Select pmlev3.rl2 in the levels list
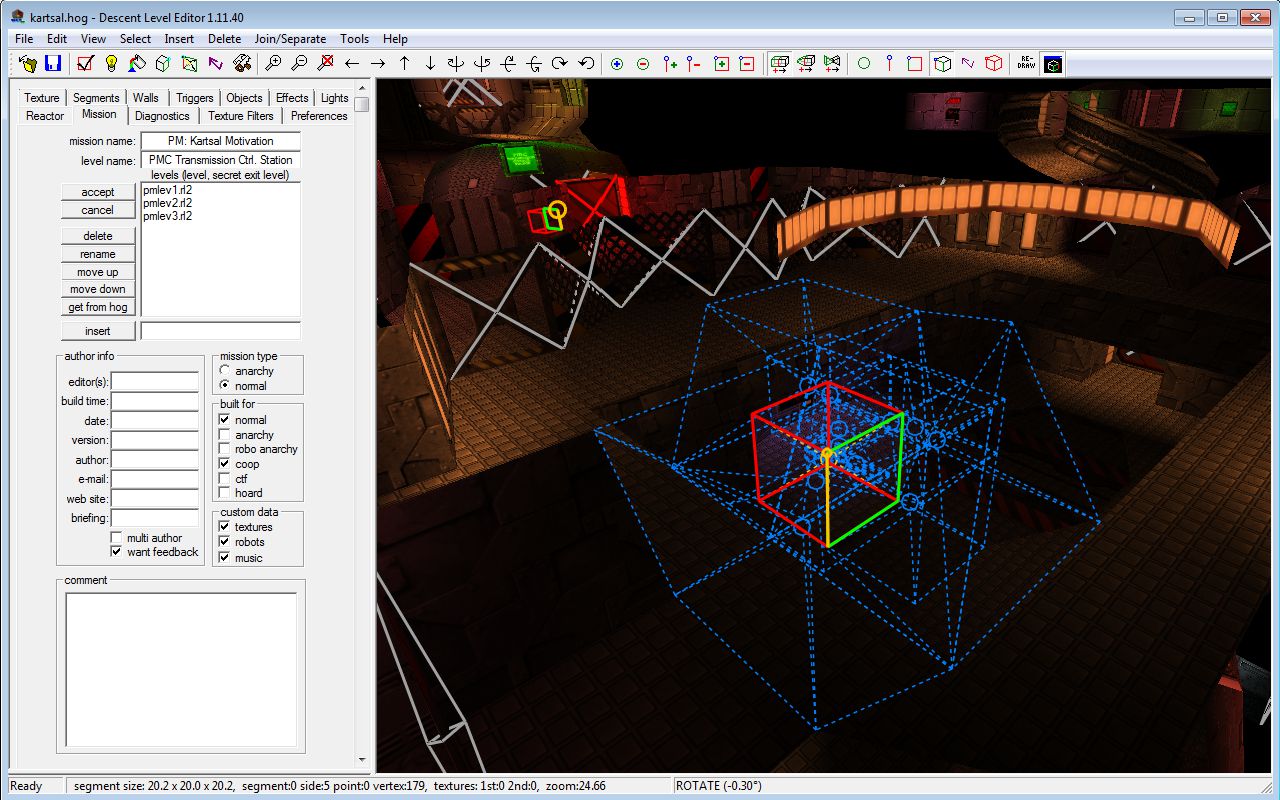The width and height of the screenshot is (1280, 800). (x=168, y=216)
